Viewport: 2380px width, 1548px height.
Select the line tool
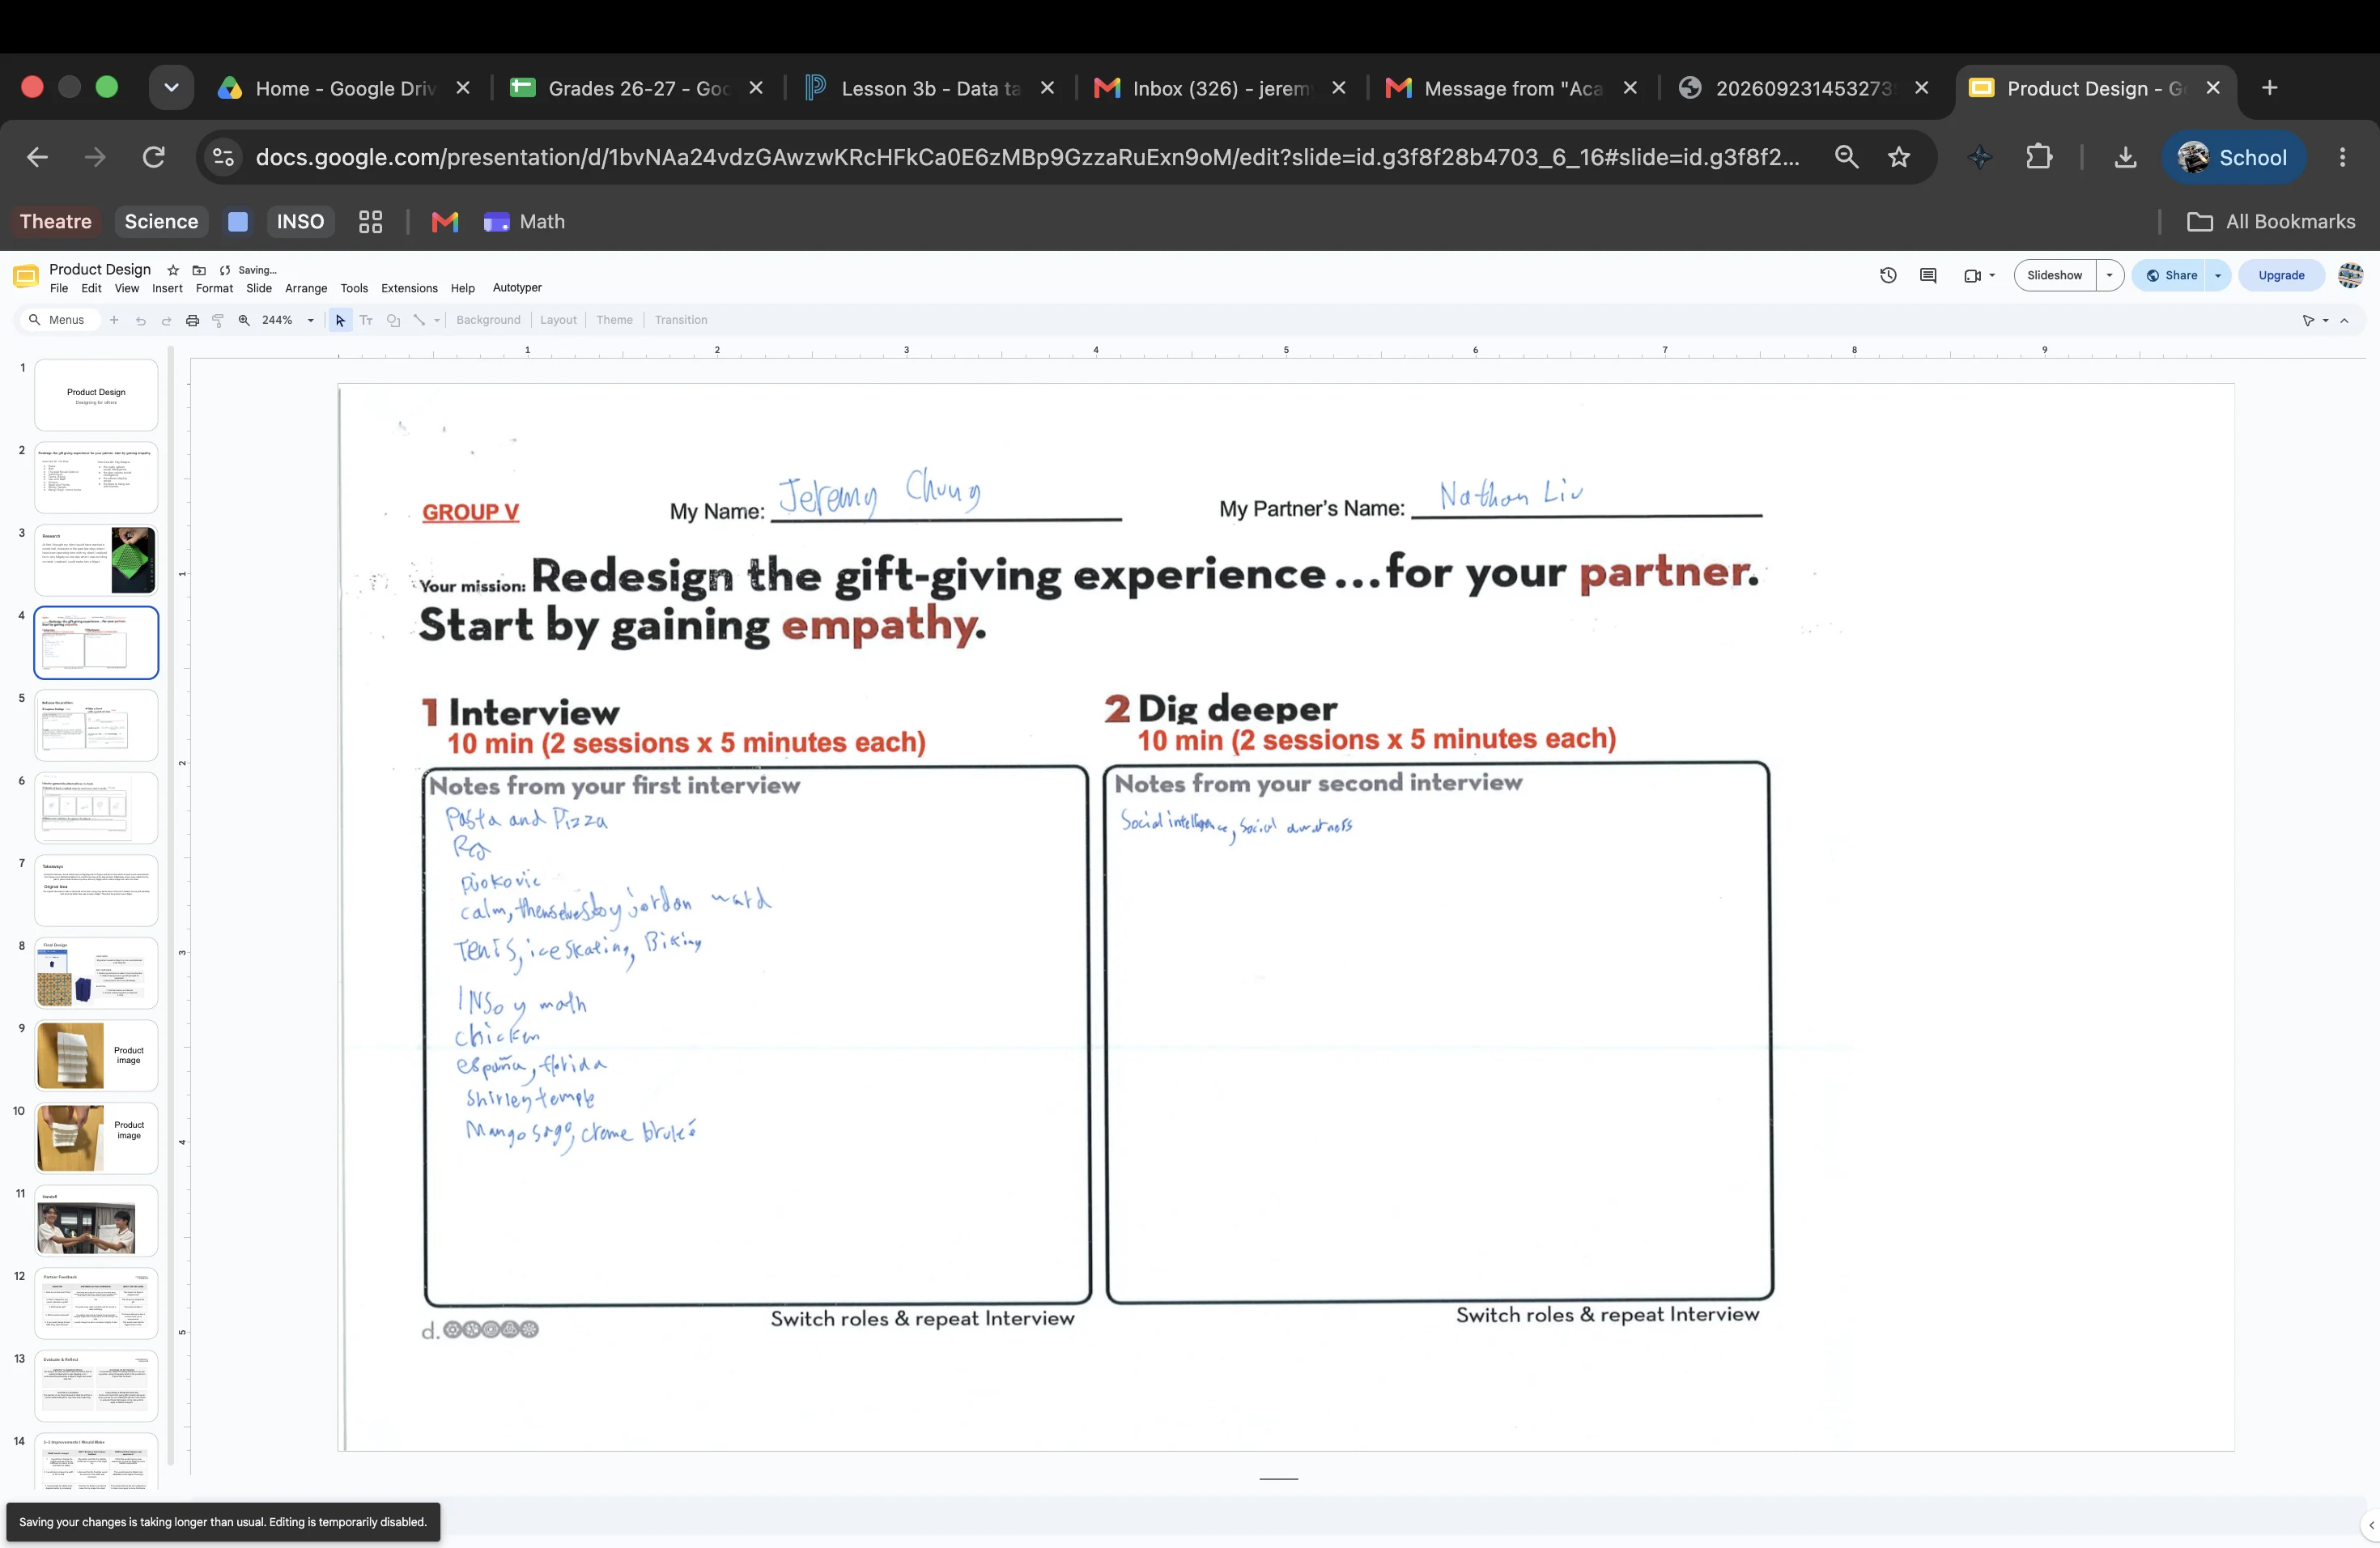pyautogui.click(x=419, y=321)
